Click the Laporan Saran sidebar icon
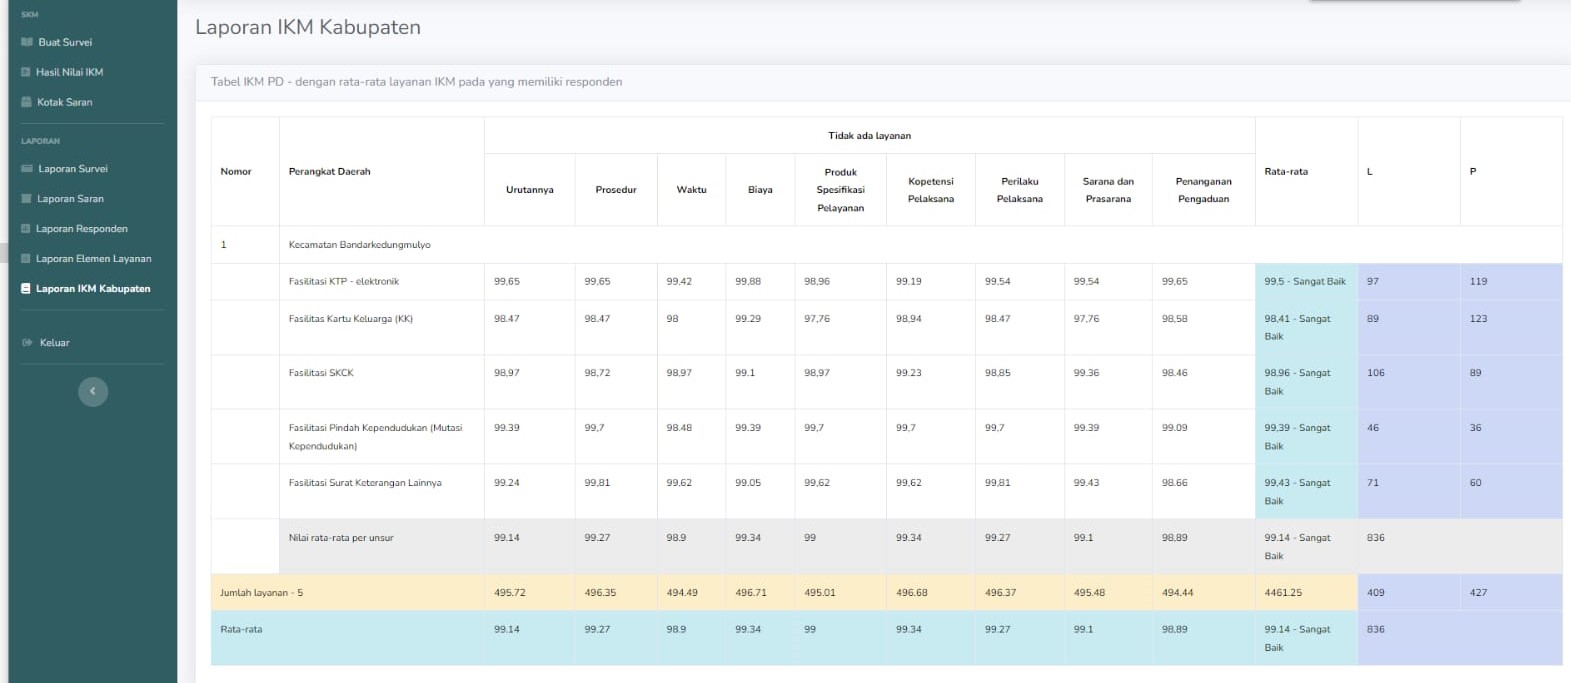 pyautogui.click(x=27, y=199)
